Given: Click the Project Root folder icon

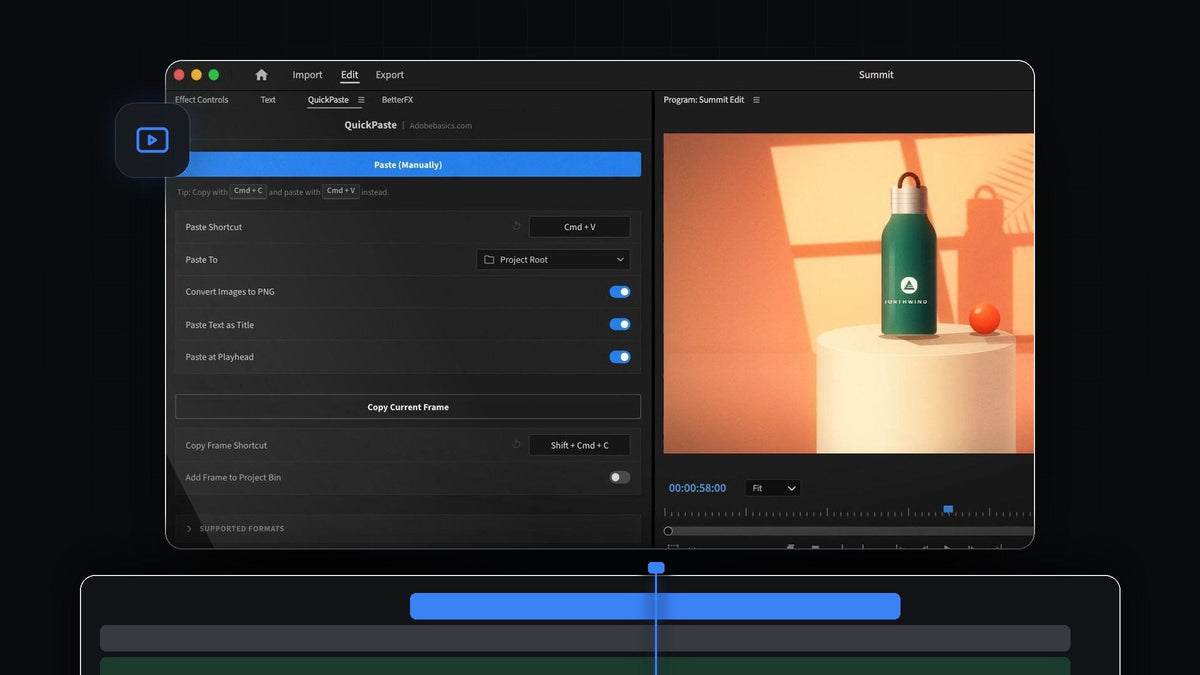Looking at the screenshot, I should [x=489, y=260].
